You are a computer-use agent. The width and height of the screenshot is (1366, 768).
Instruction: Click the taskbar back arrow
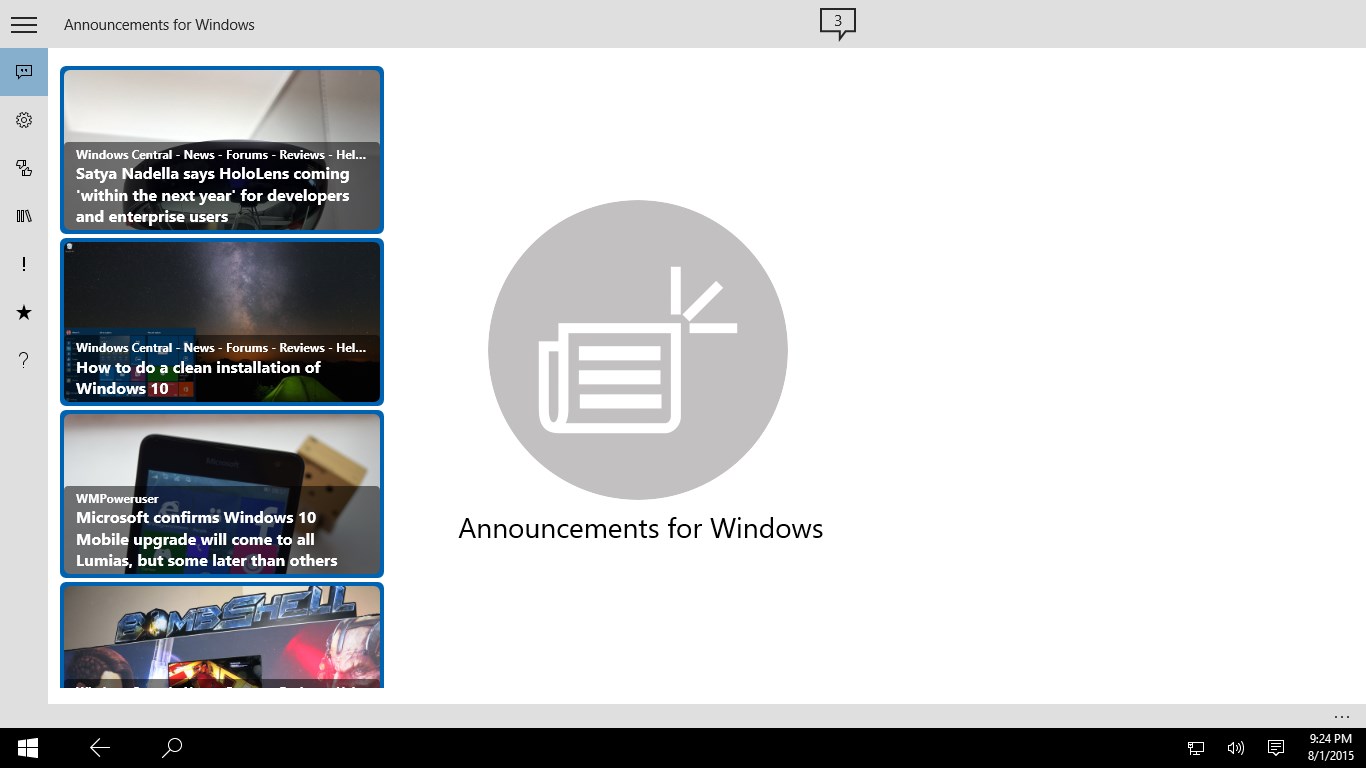tap(100, 748)
